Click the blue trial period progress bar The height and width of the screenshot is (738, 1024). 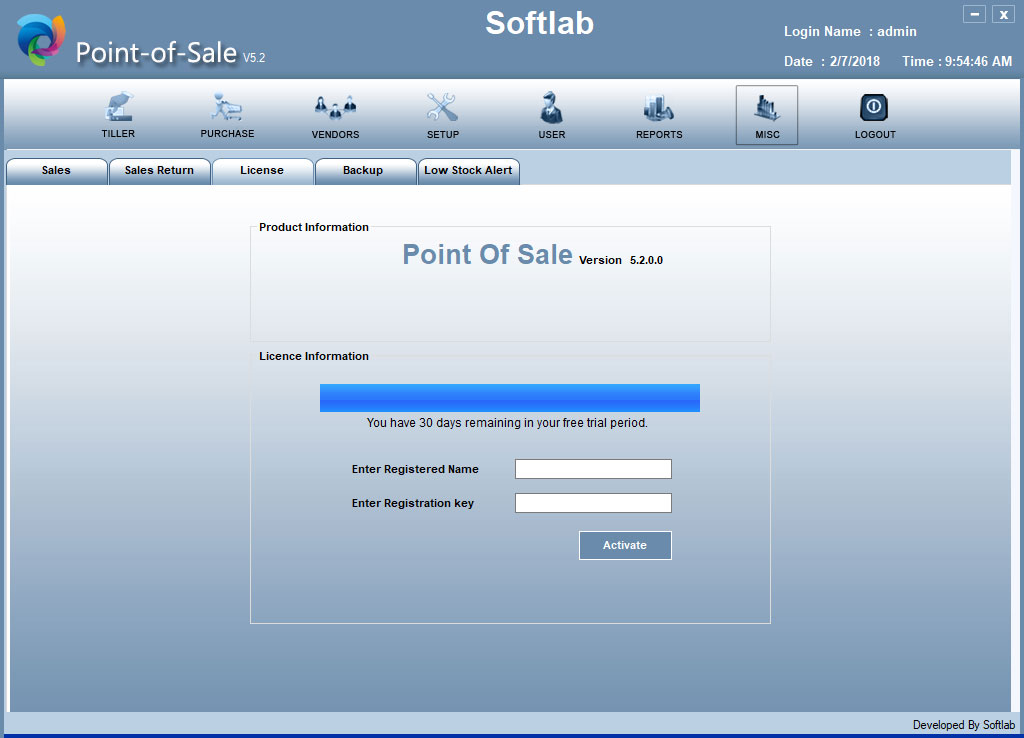click(509, 398)
